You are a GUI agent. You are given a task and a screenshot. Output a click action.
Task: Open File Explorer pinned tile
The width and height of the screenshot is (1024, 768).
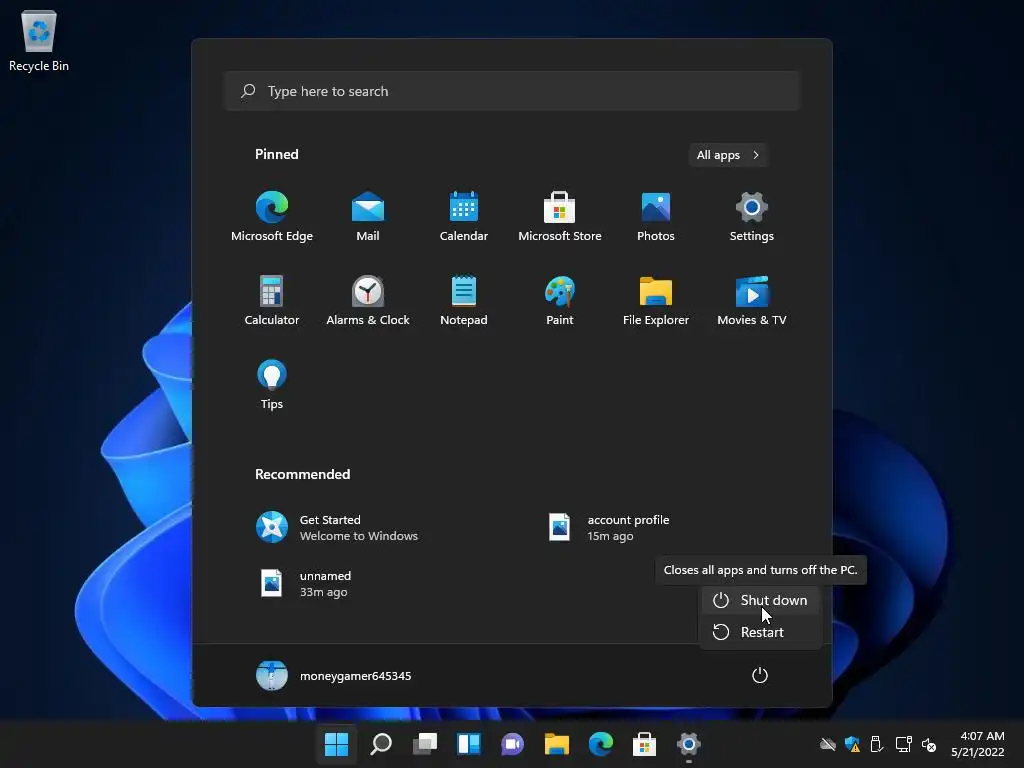pyautogui.click(x=656, y=300)
